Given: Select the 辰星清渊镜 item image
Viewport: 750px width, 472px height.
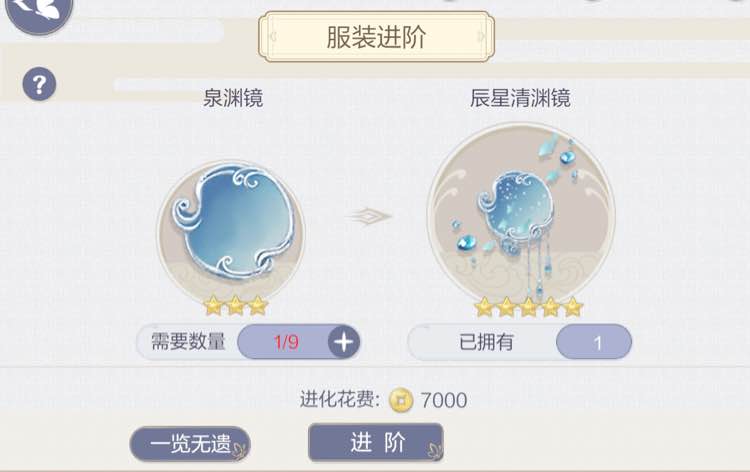Looking at the screenshot, I should (521, 215).
